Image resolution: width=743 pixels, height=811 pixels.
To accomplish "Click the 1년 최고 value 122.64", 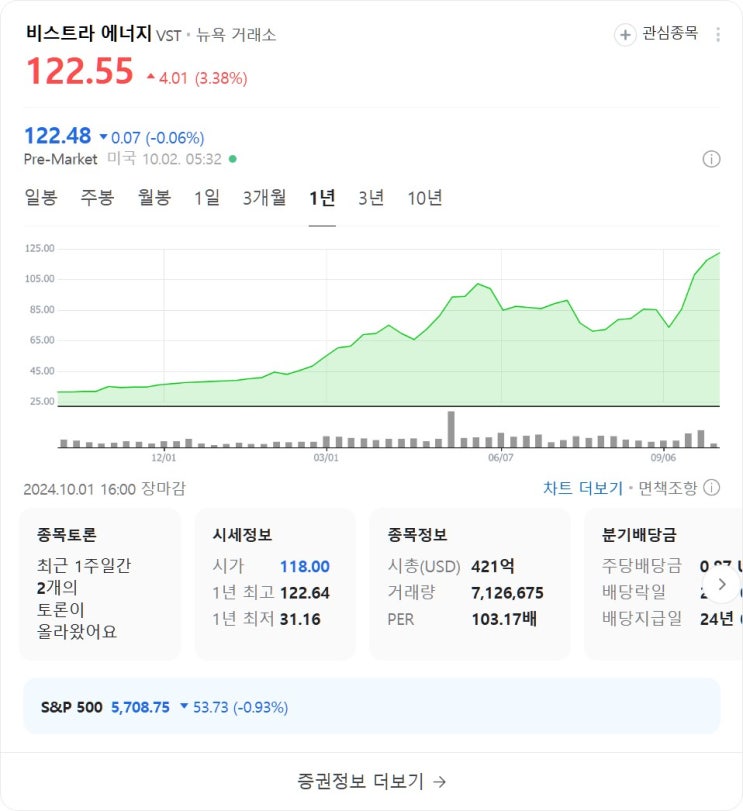I will coord(305,593).
